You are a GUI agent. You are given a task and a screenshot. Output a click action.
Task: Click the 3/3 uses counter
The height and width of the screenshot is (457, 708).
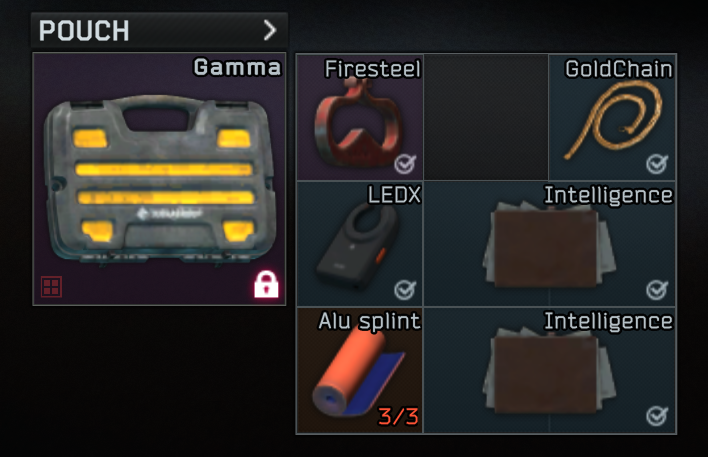click(398, 416)
